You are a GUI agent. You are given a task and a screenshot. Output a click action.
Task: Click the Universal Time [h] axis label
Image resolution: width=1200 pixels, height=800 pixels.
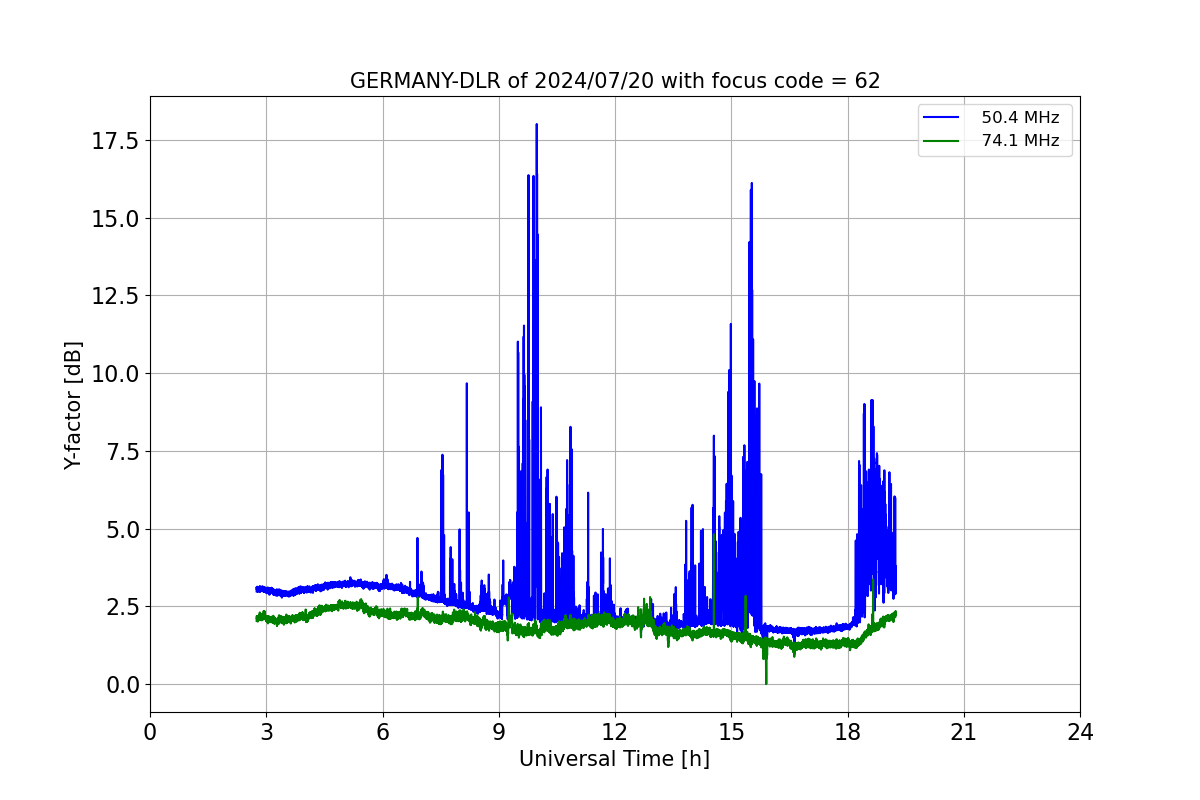[x=614, y=760]
